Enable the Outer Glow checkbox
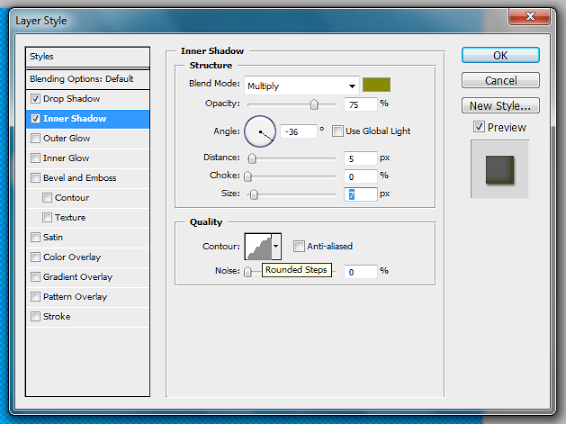The width and height of the screenshot is (566, 424). point(35,138)
